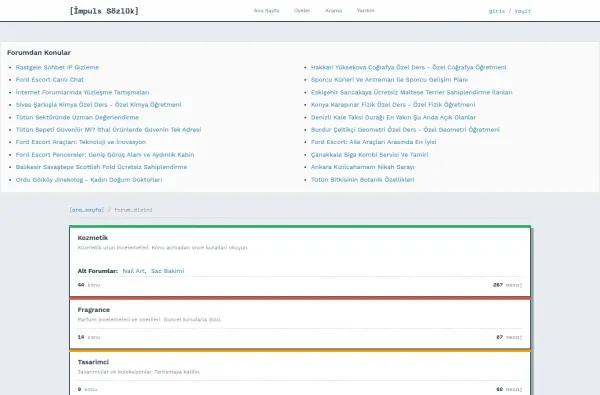This screenshot has height=395, width=600.
Task: Open the Arama menu item
Action: pyautogui.click(x=333, y=11)
